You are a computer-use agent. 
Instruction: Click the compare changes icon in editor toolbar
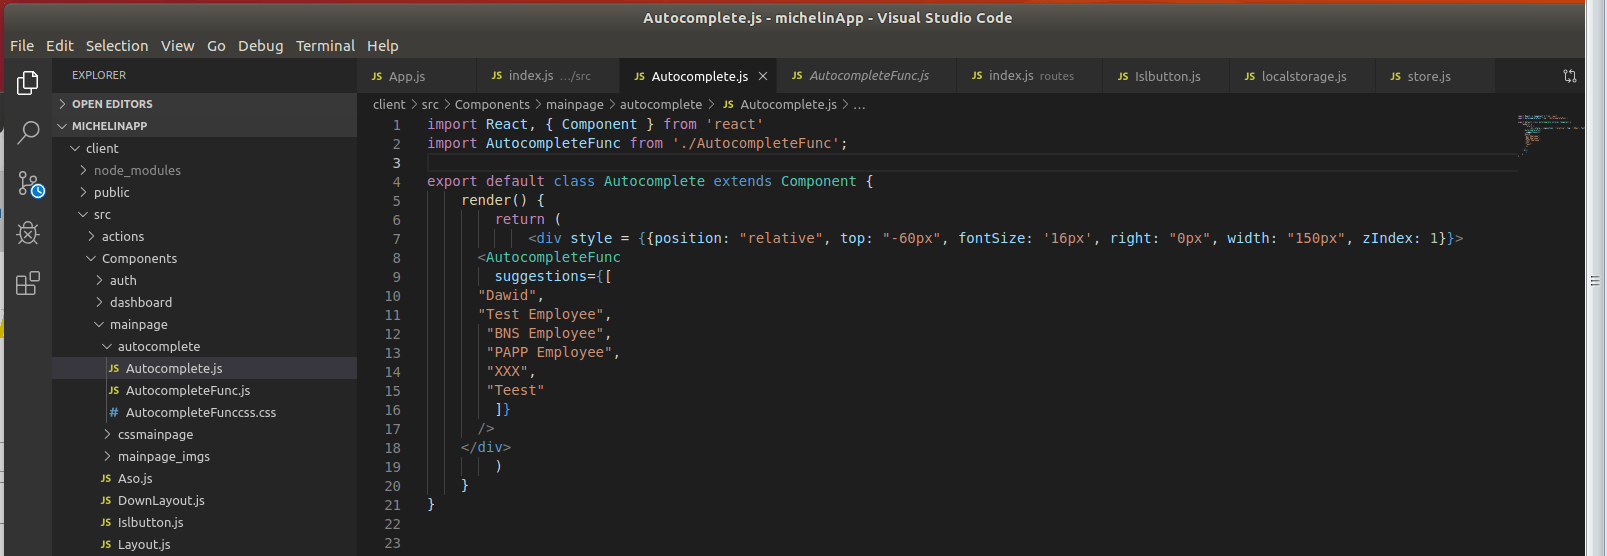1570,76
